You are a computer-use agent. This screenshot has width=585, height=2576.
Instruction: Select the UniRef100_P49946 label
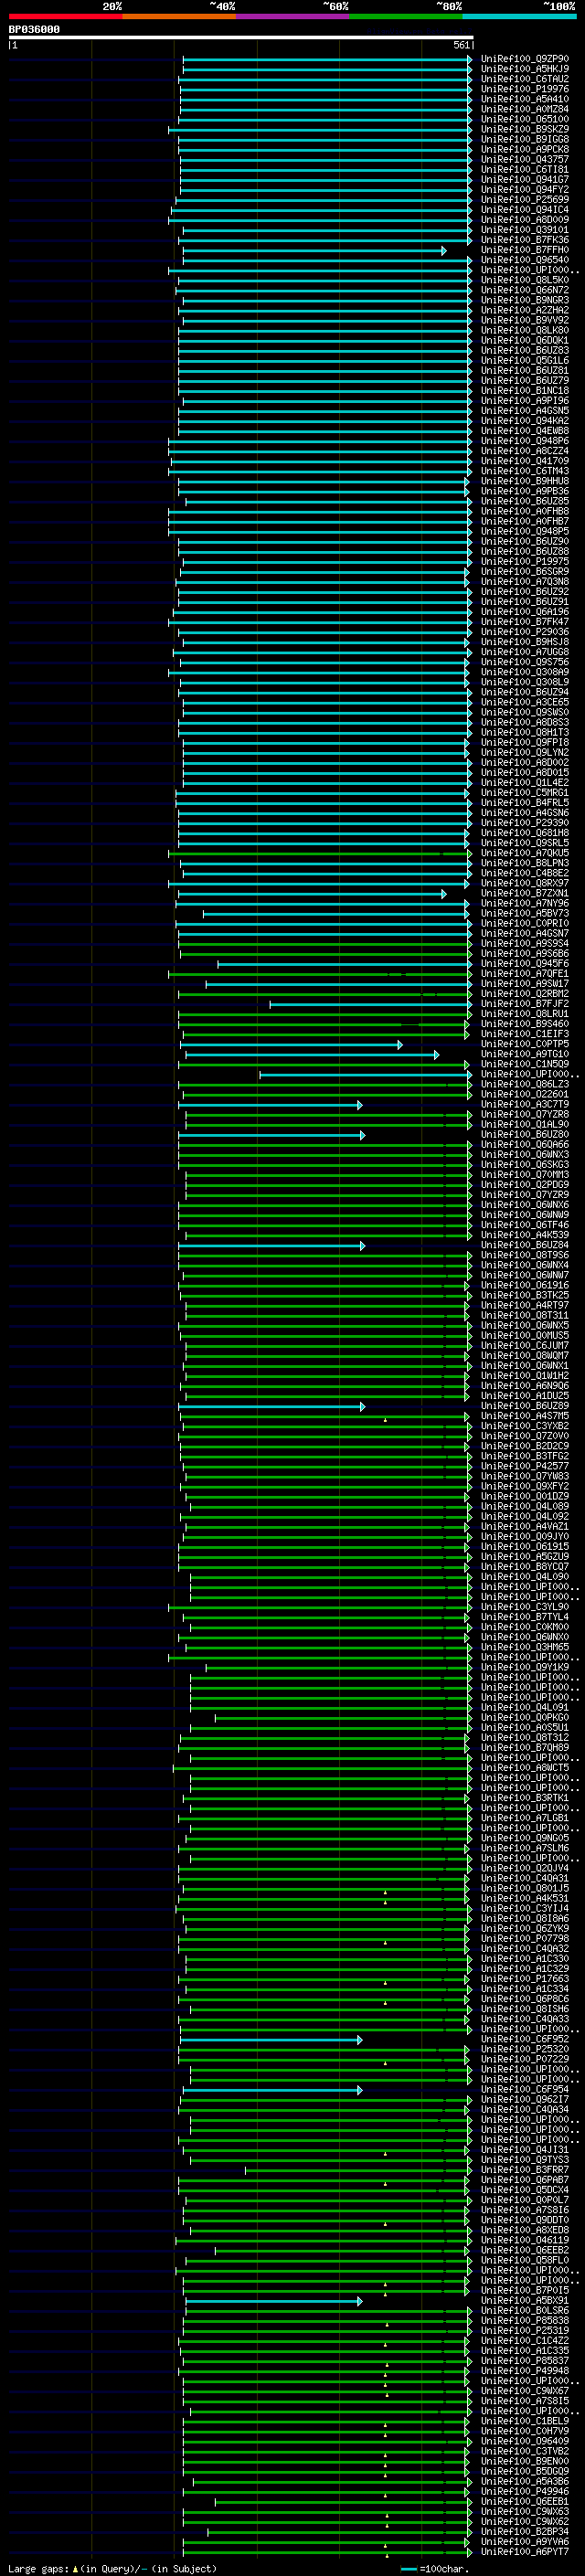pos(524,2491)
